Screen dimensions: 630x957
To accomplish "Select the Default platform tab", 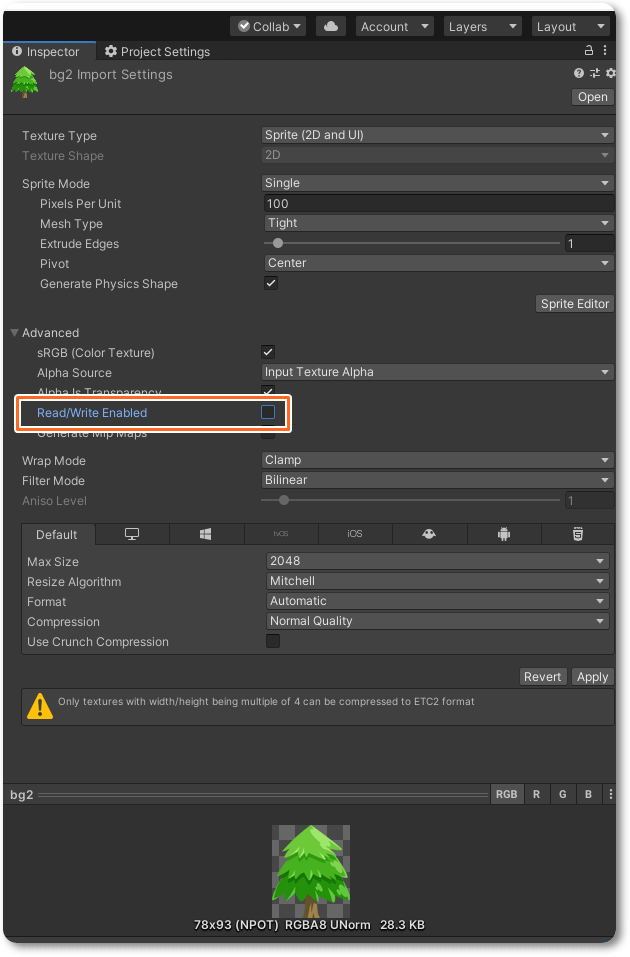I will coord(57,534).
